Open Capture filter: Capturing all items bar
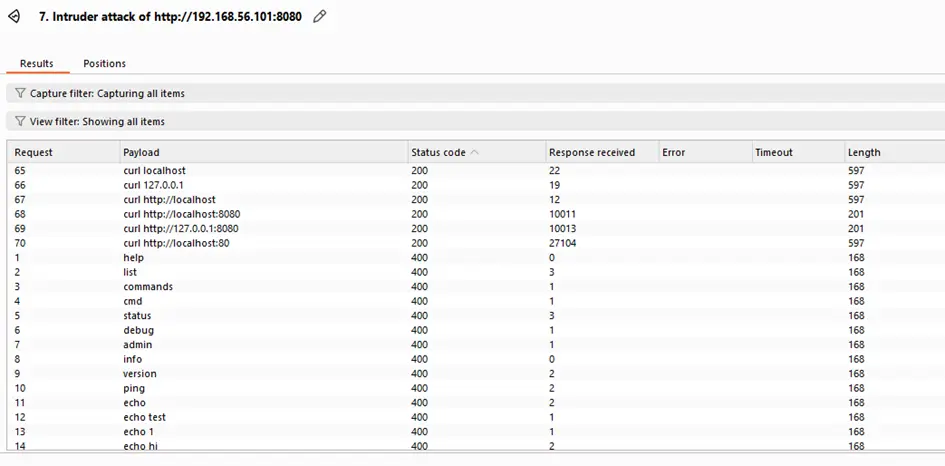This screenshot has height=466, width=945. 476,93
